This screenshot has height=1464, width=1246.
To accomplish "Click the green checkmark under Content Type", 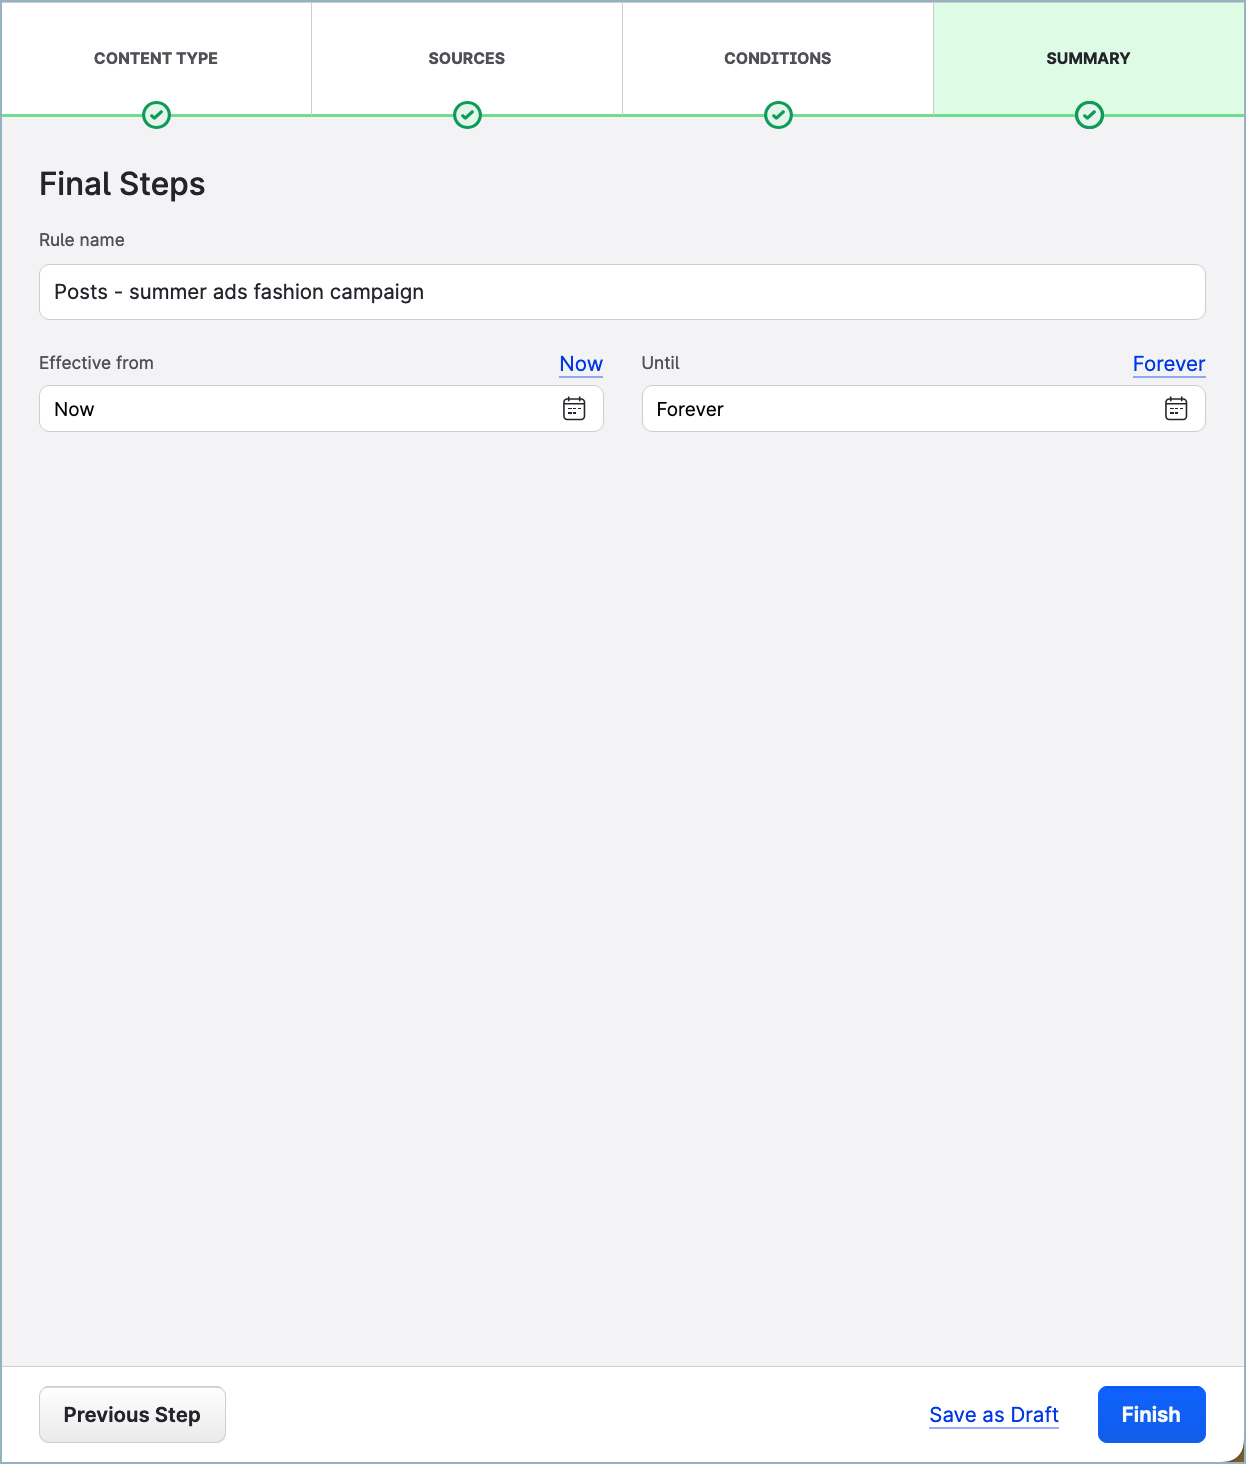I will 156,114.
